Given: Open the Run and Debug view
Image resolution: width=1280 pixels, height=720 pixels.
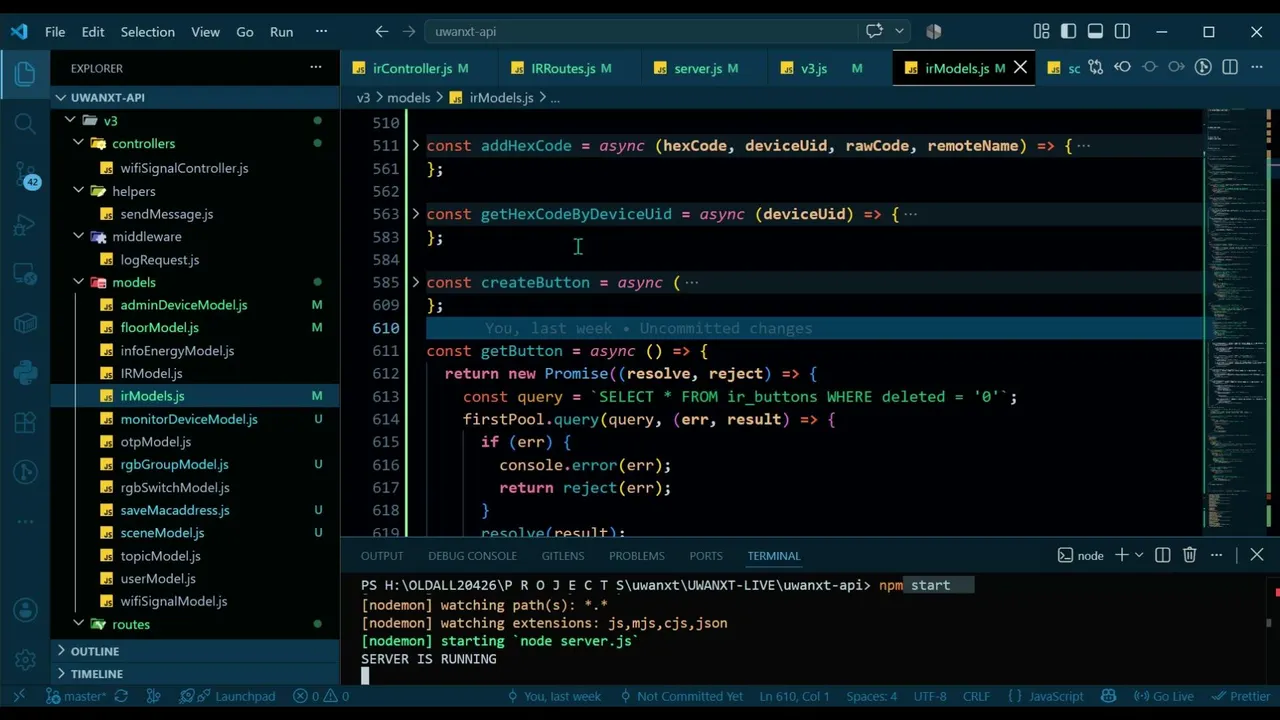Looking at the screenshot, I should [x=25, y=226].
